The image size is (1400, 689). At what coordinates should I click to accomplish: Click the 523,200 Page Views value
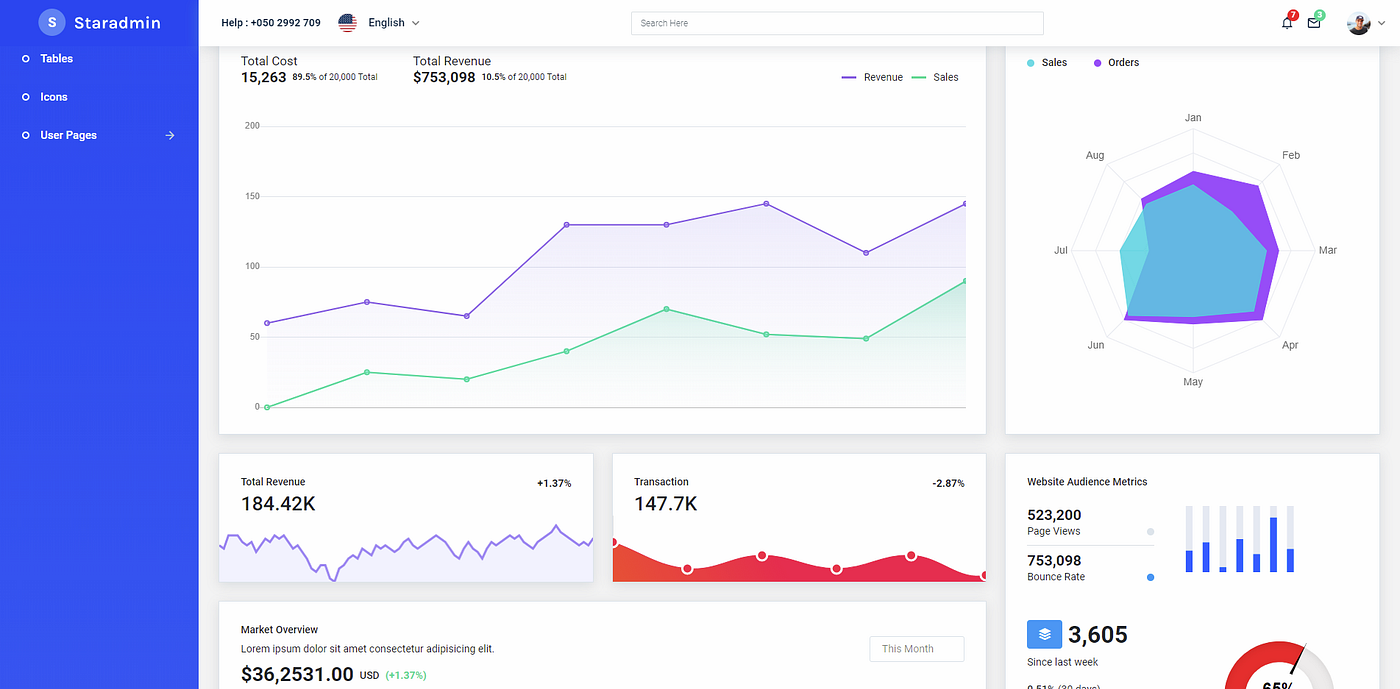tap(1054, 515)
